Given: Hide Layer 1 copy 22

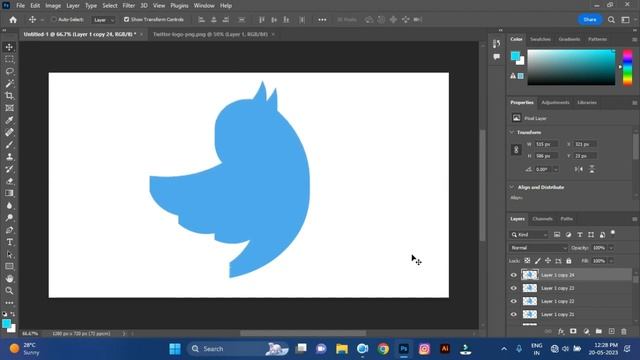Looking at the screenshot, I should [x=513, y=301].
